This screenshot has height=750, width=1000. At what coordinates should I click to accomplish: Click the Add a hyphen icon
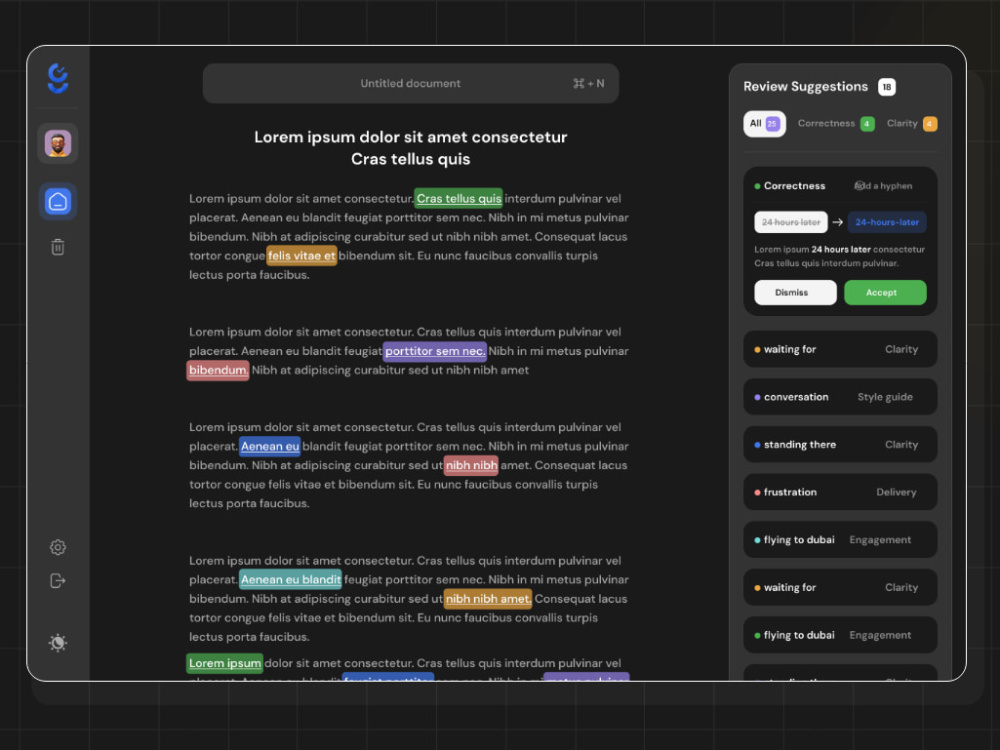(x=861, y=186)
